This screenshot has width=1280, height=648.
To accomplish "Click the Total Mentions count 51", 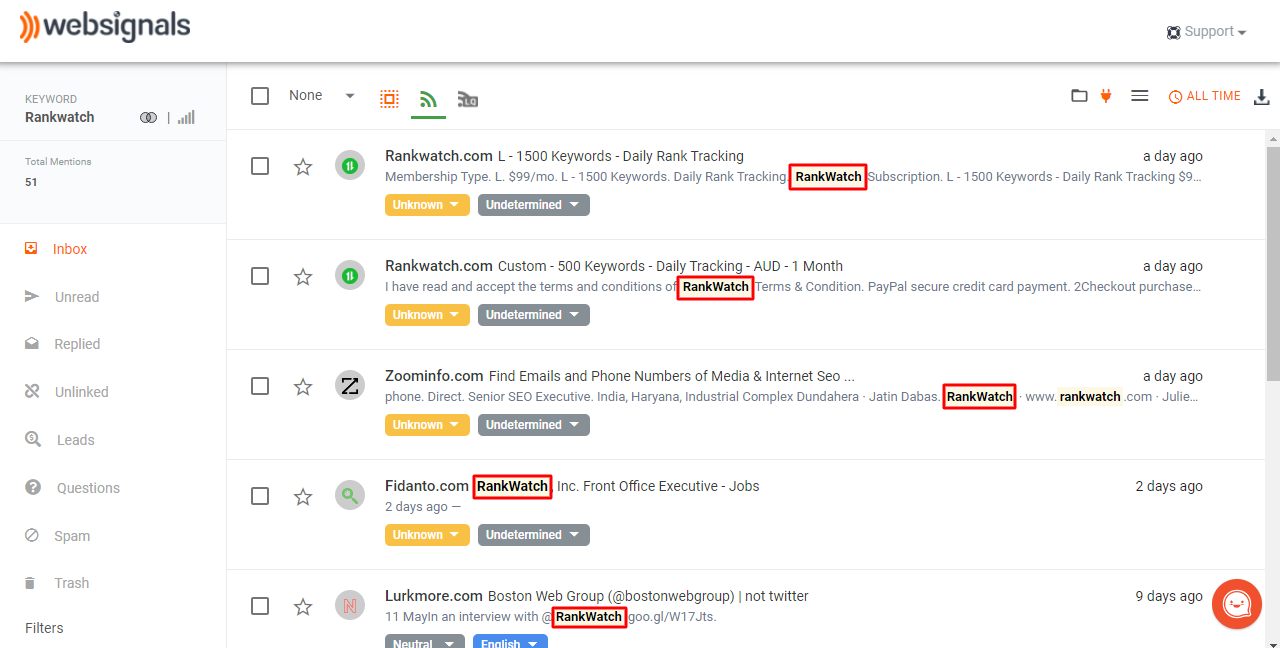I will point(31,182).
